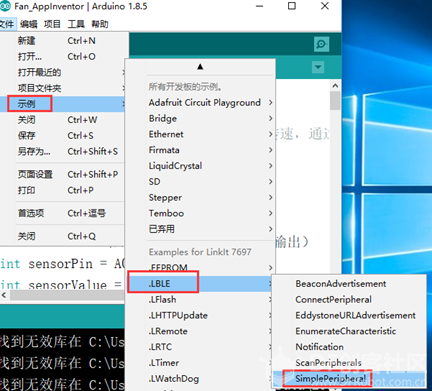Click editor vertical scrollbar thumb

pyautogui.click(x=335, y=101)
